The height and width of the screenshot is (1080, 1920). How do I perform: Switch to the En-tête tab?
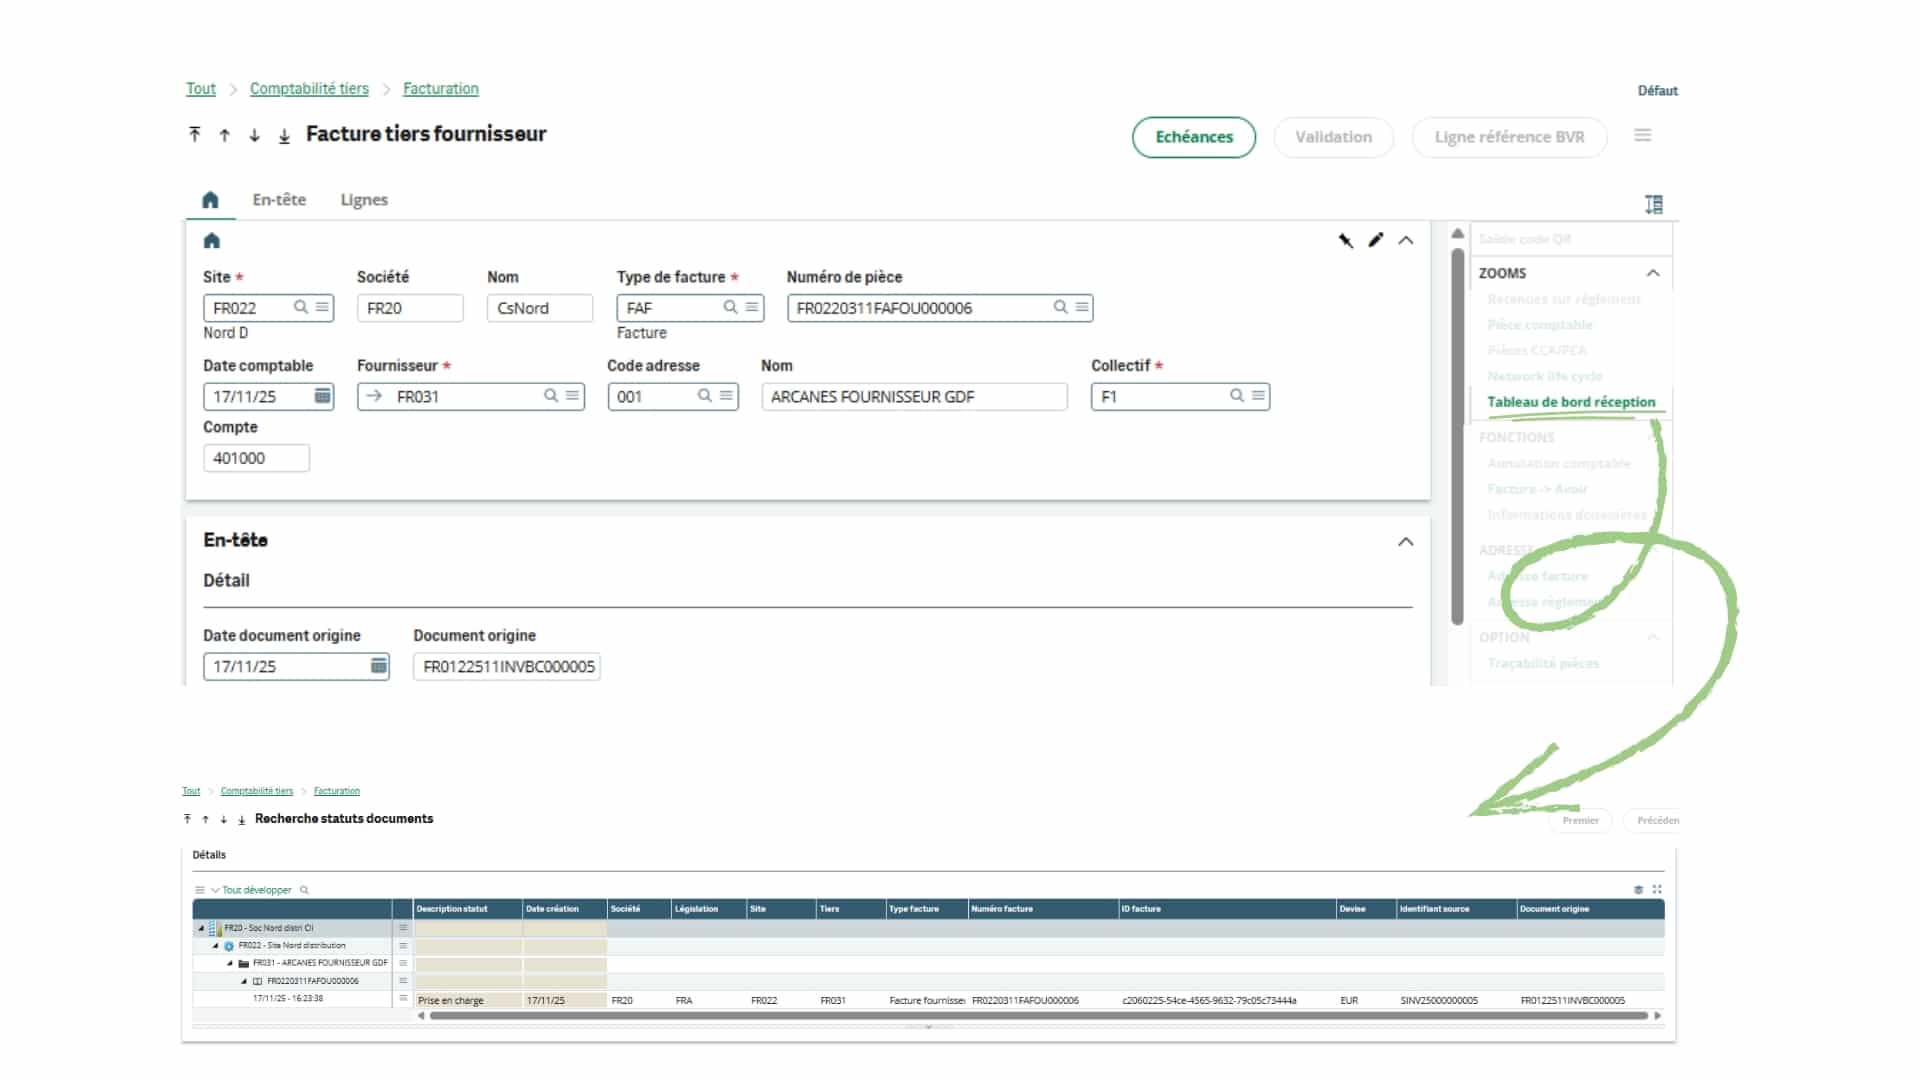[x=279, y=200]
